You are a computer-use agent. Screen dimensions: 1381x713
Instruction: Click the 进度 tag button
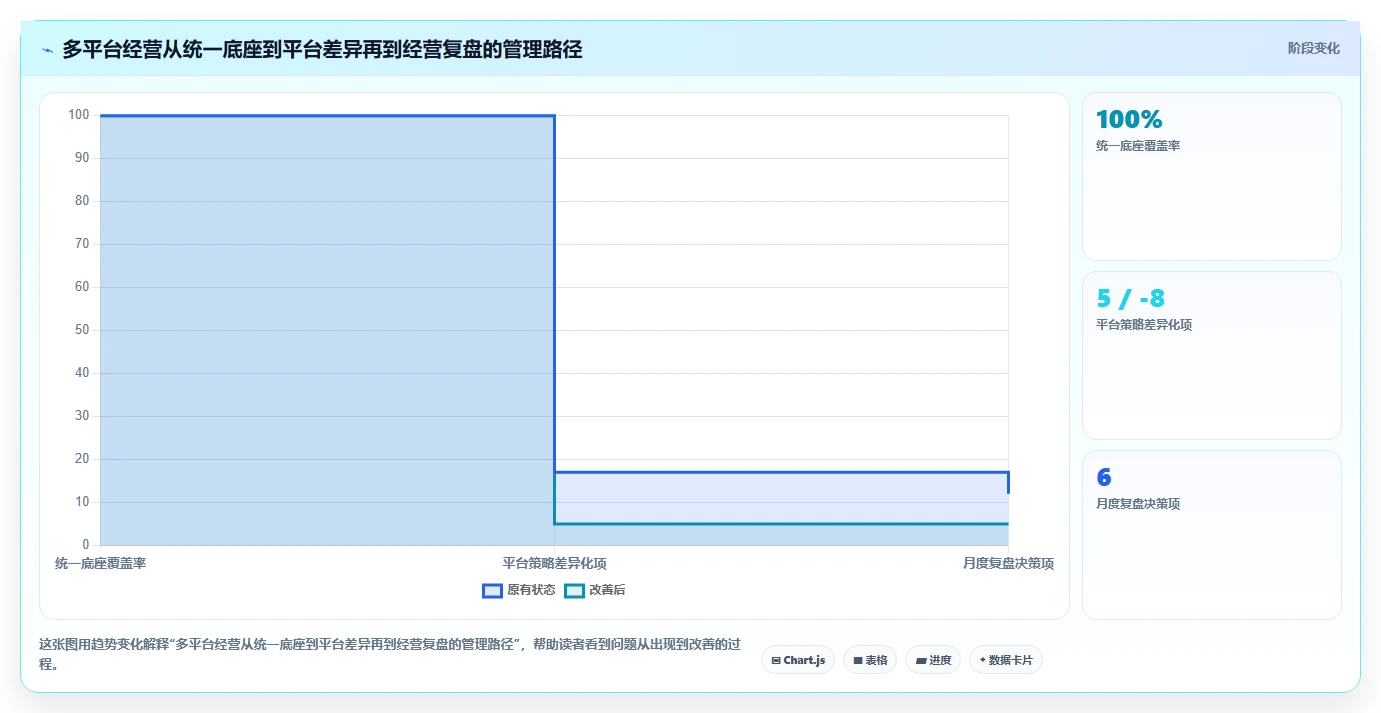pos(933,660)
